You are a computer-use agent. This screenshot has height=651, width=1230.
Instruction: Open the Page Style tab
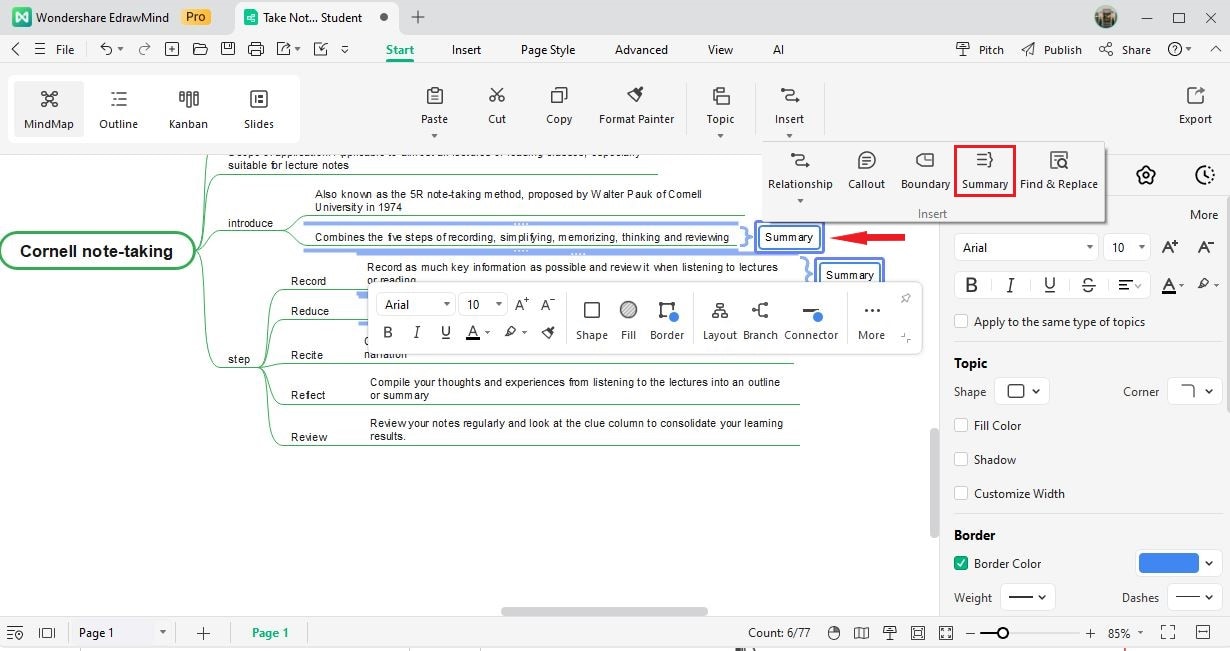(548, 50)
